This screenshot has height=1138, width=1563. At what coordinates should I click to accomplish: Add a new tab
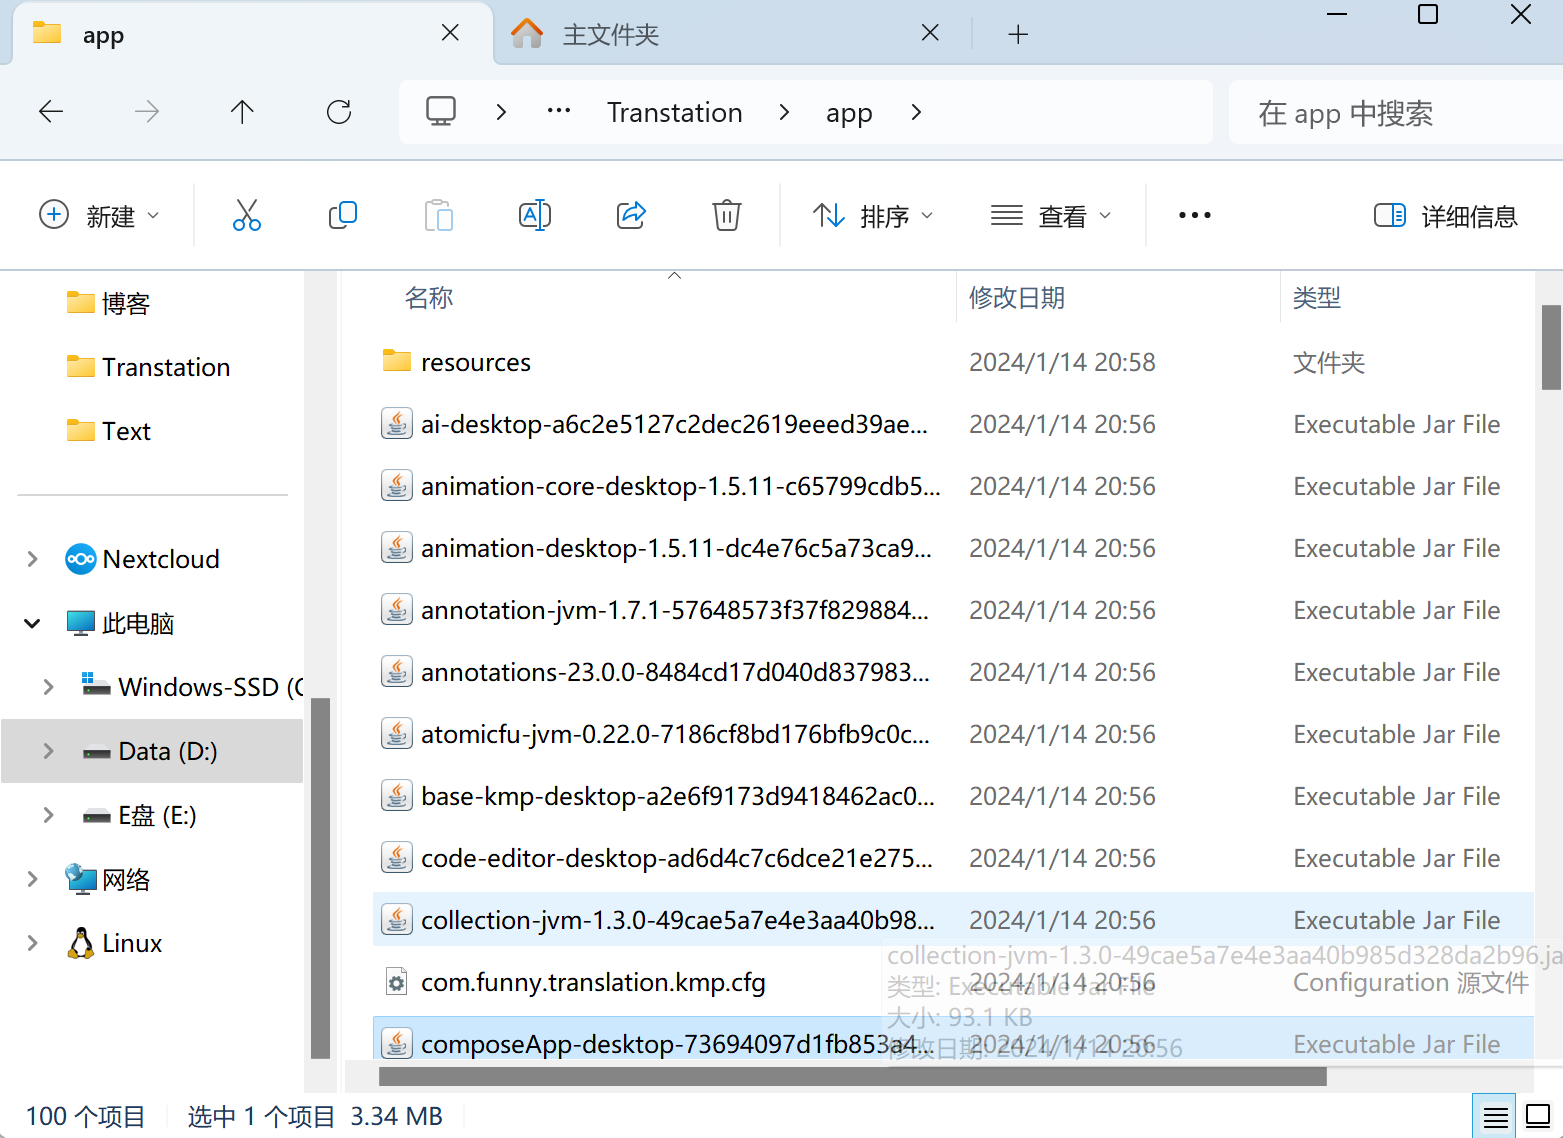click(1018, 34)
